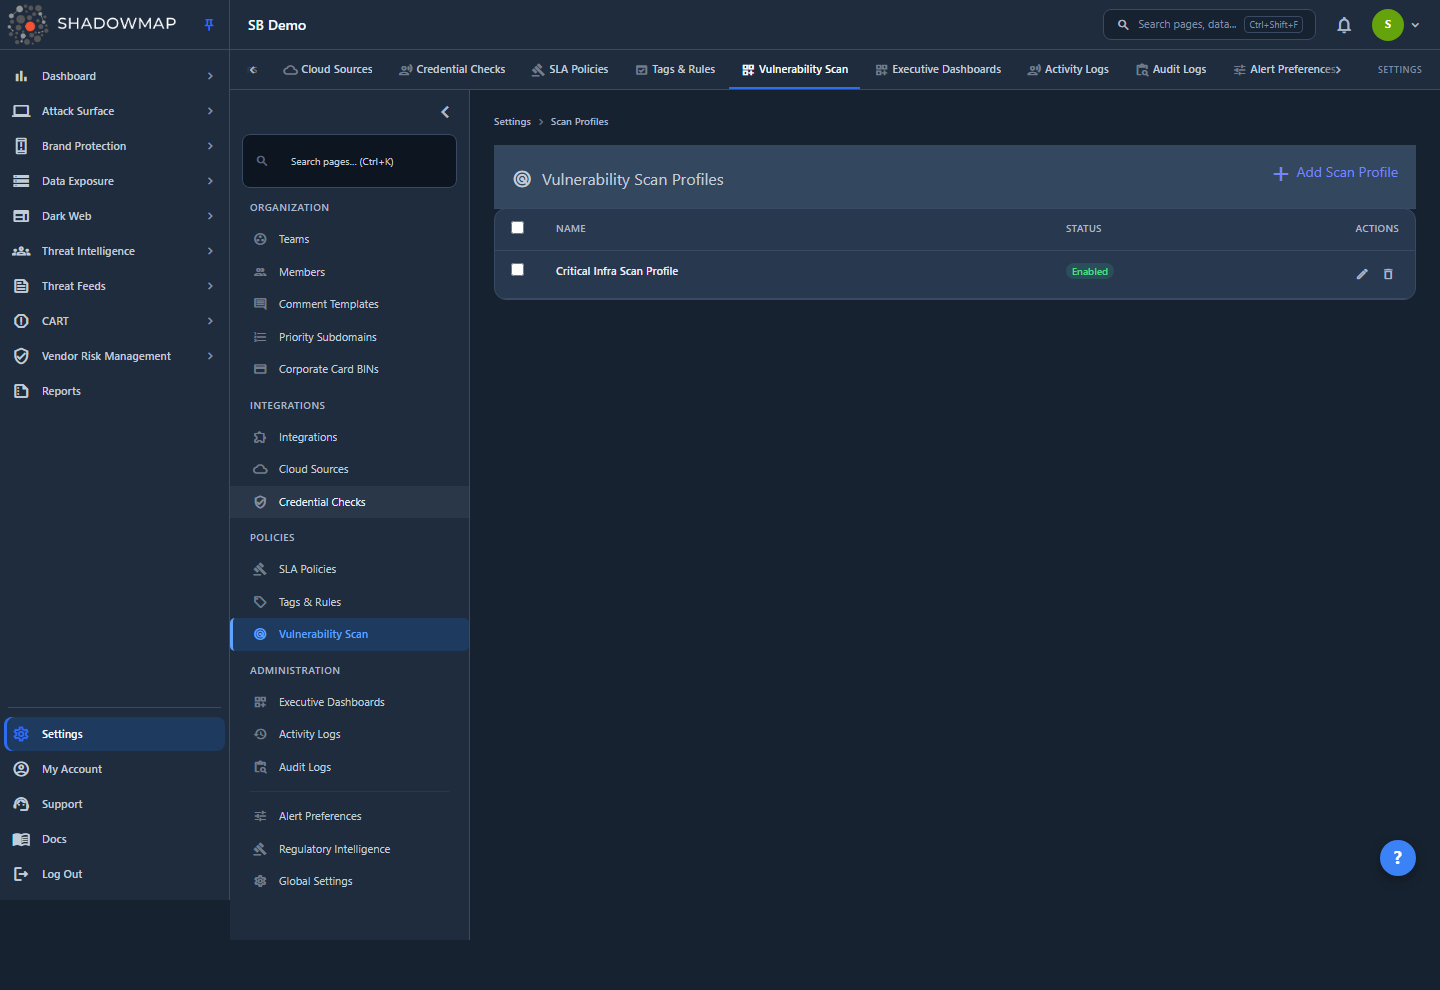The image size is (1440, 990).
Task: Click the Settings gear icon in sidebar
Action: (x=21, y=734)
